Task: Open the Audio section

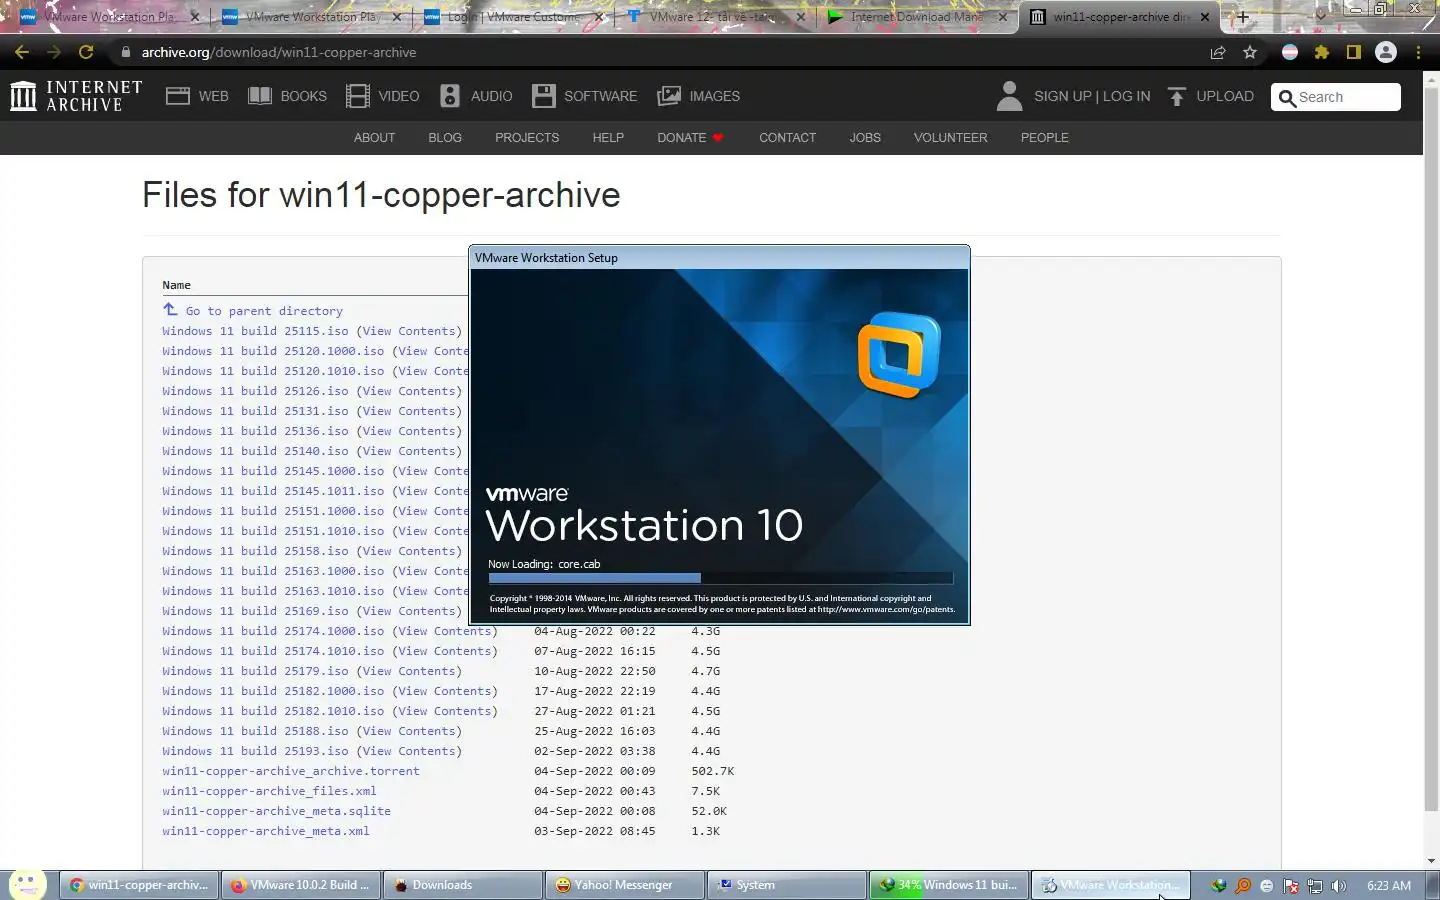Action: pyautogui.click(x=476, y=96)
